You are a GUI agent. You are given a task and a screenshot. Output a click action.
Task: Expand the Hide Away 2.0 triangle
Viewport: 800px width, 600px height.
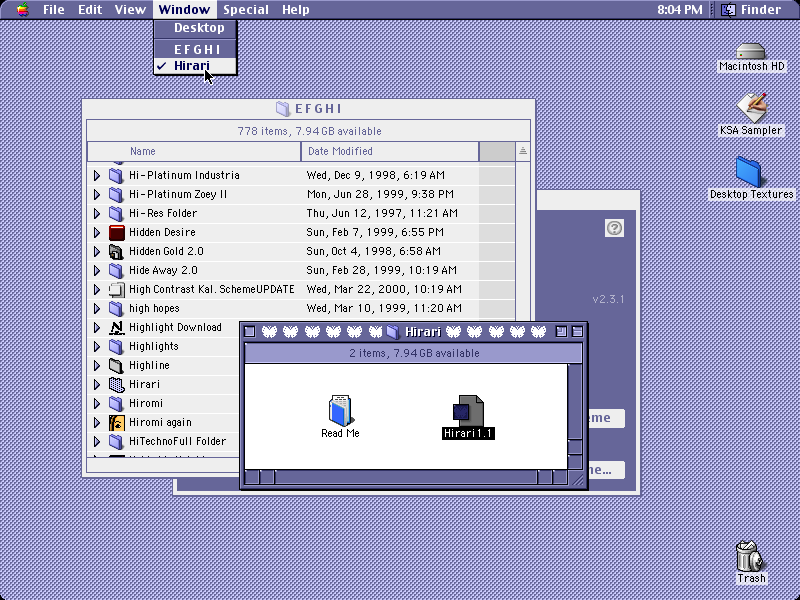tap(97, 270)
